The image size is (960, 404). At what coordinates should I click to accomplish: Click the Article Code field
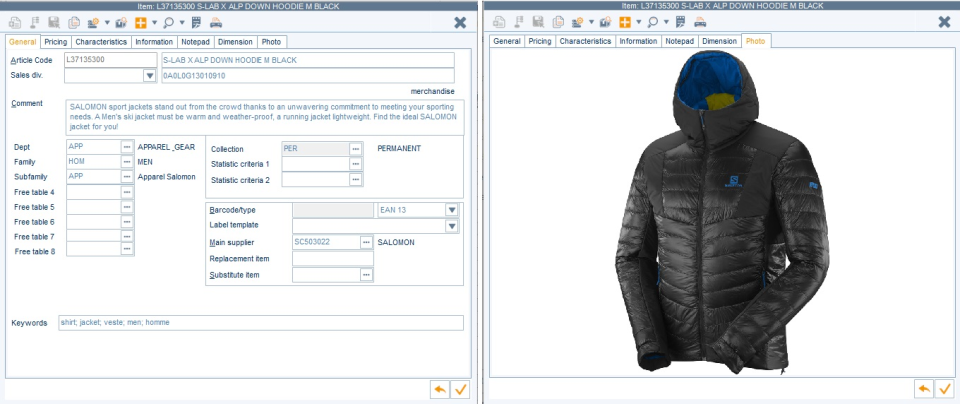pos(96,60)
